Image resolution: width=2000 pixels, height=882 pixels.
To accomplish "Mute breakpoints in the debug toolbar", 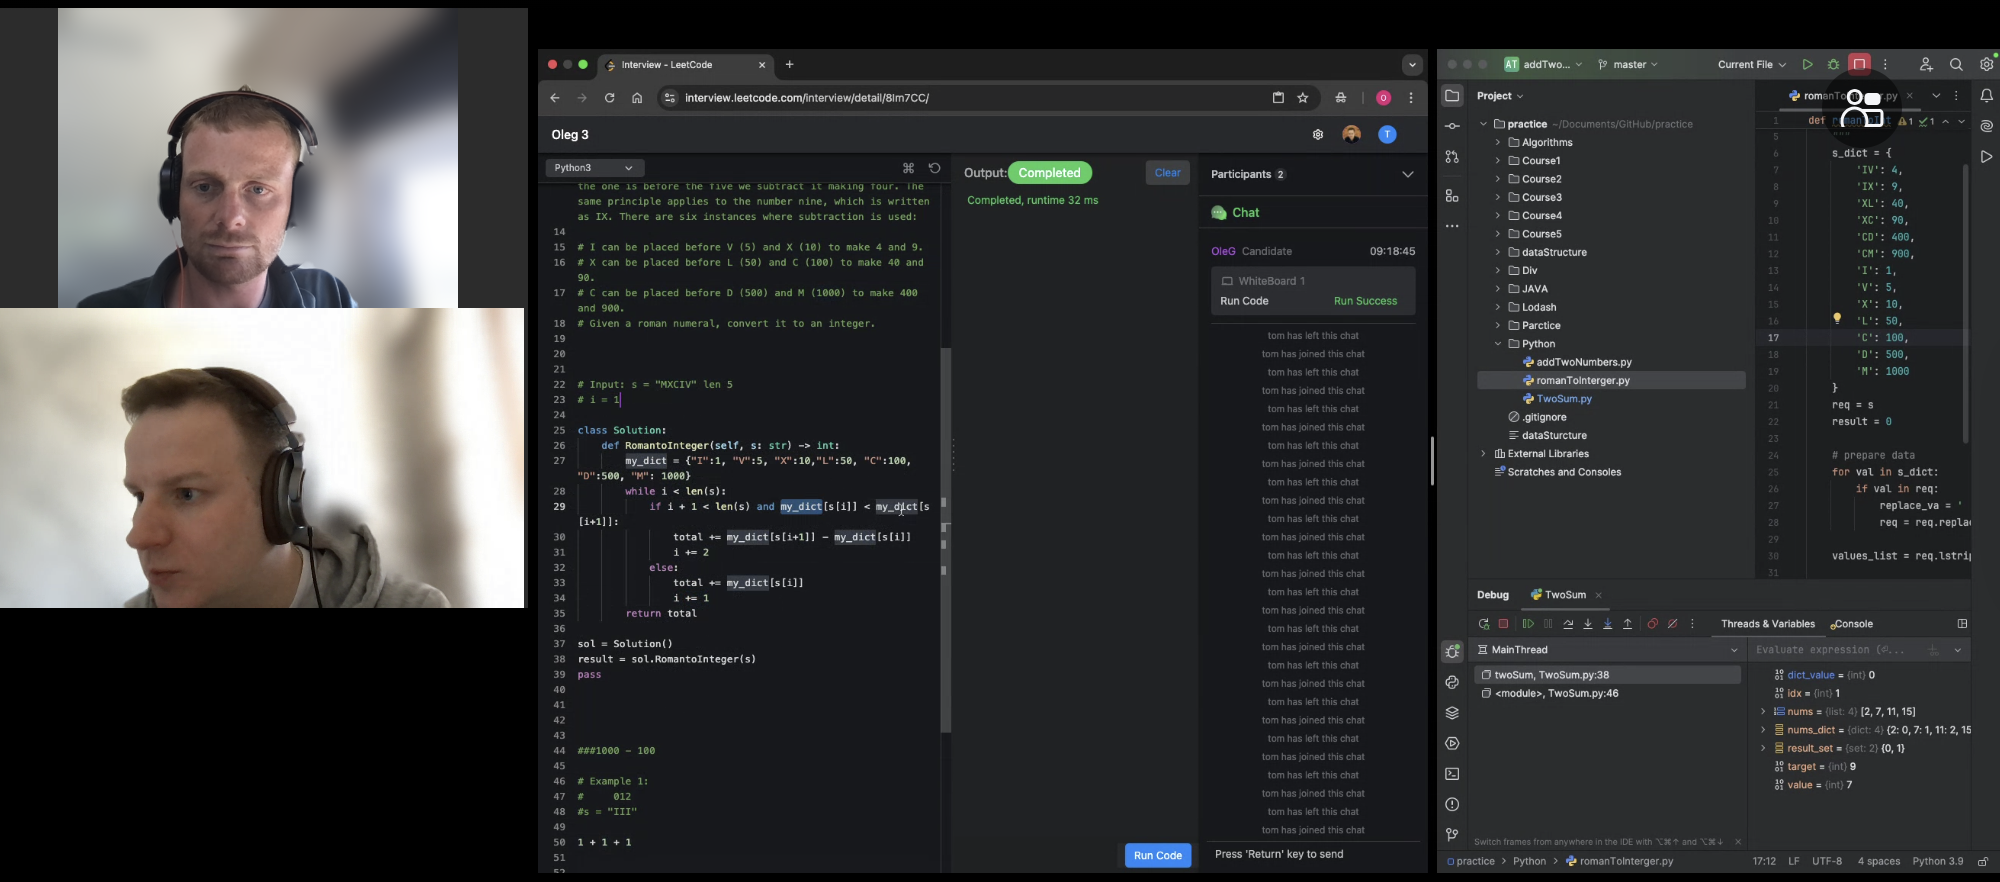I will tap(1672, 624).
